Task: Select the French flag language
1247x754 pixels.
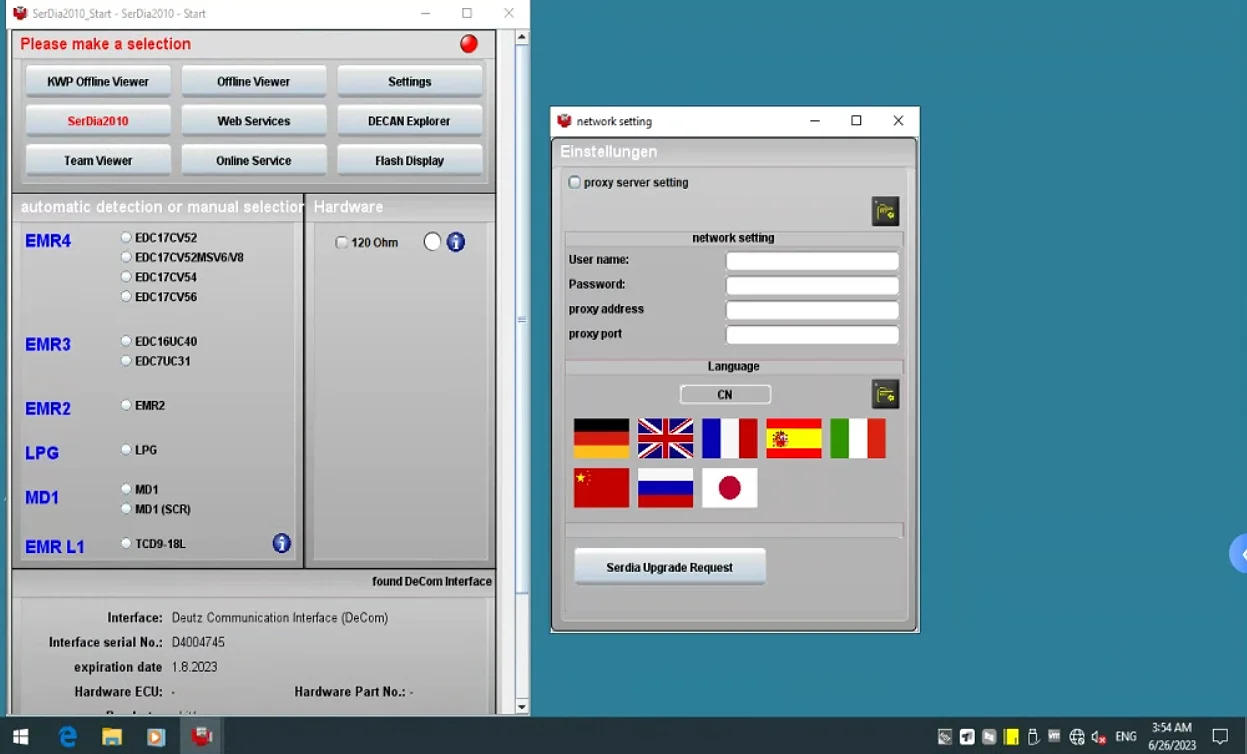Action: (729, 438)
